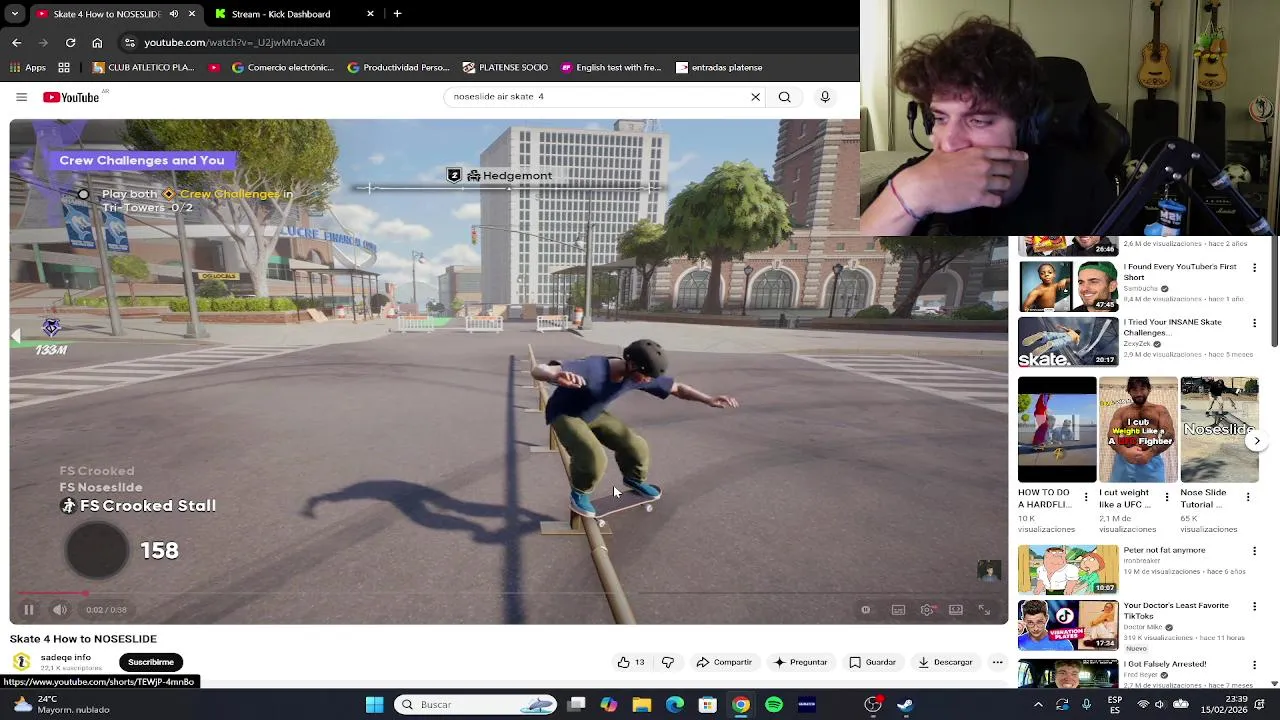Reload the current page
Viewport: 1280px width, 720px height.
pyautogui.click(x=70, y=42)
